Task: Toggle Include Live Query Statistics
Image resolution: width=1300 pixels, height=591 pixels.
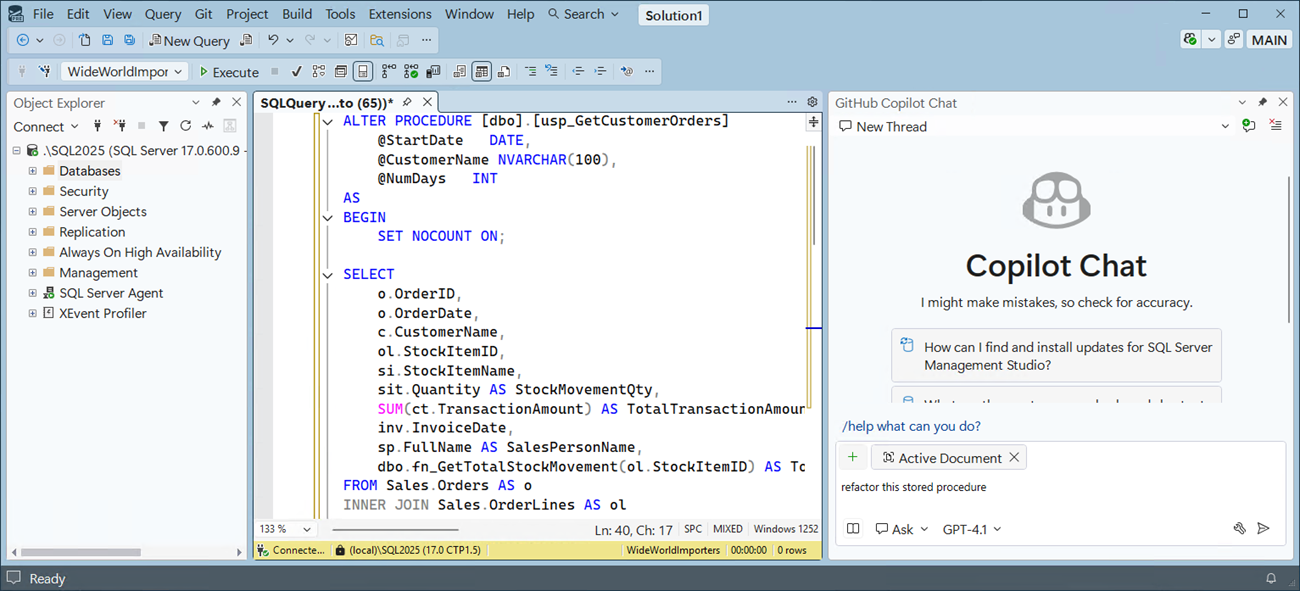Action: click(410, 72)
